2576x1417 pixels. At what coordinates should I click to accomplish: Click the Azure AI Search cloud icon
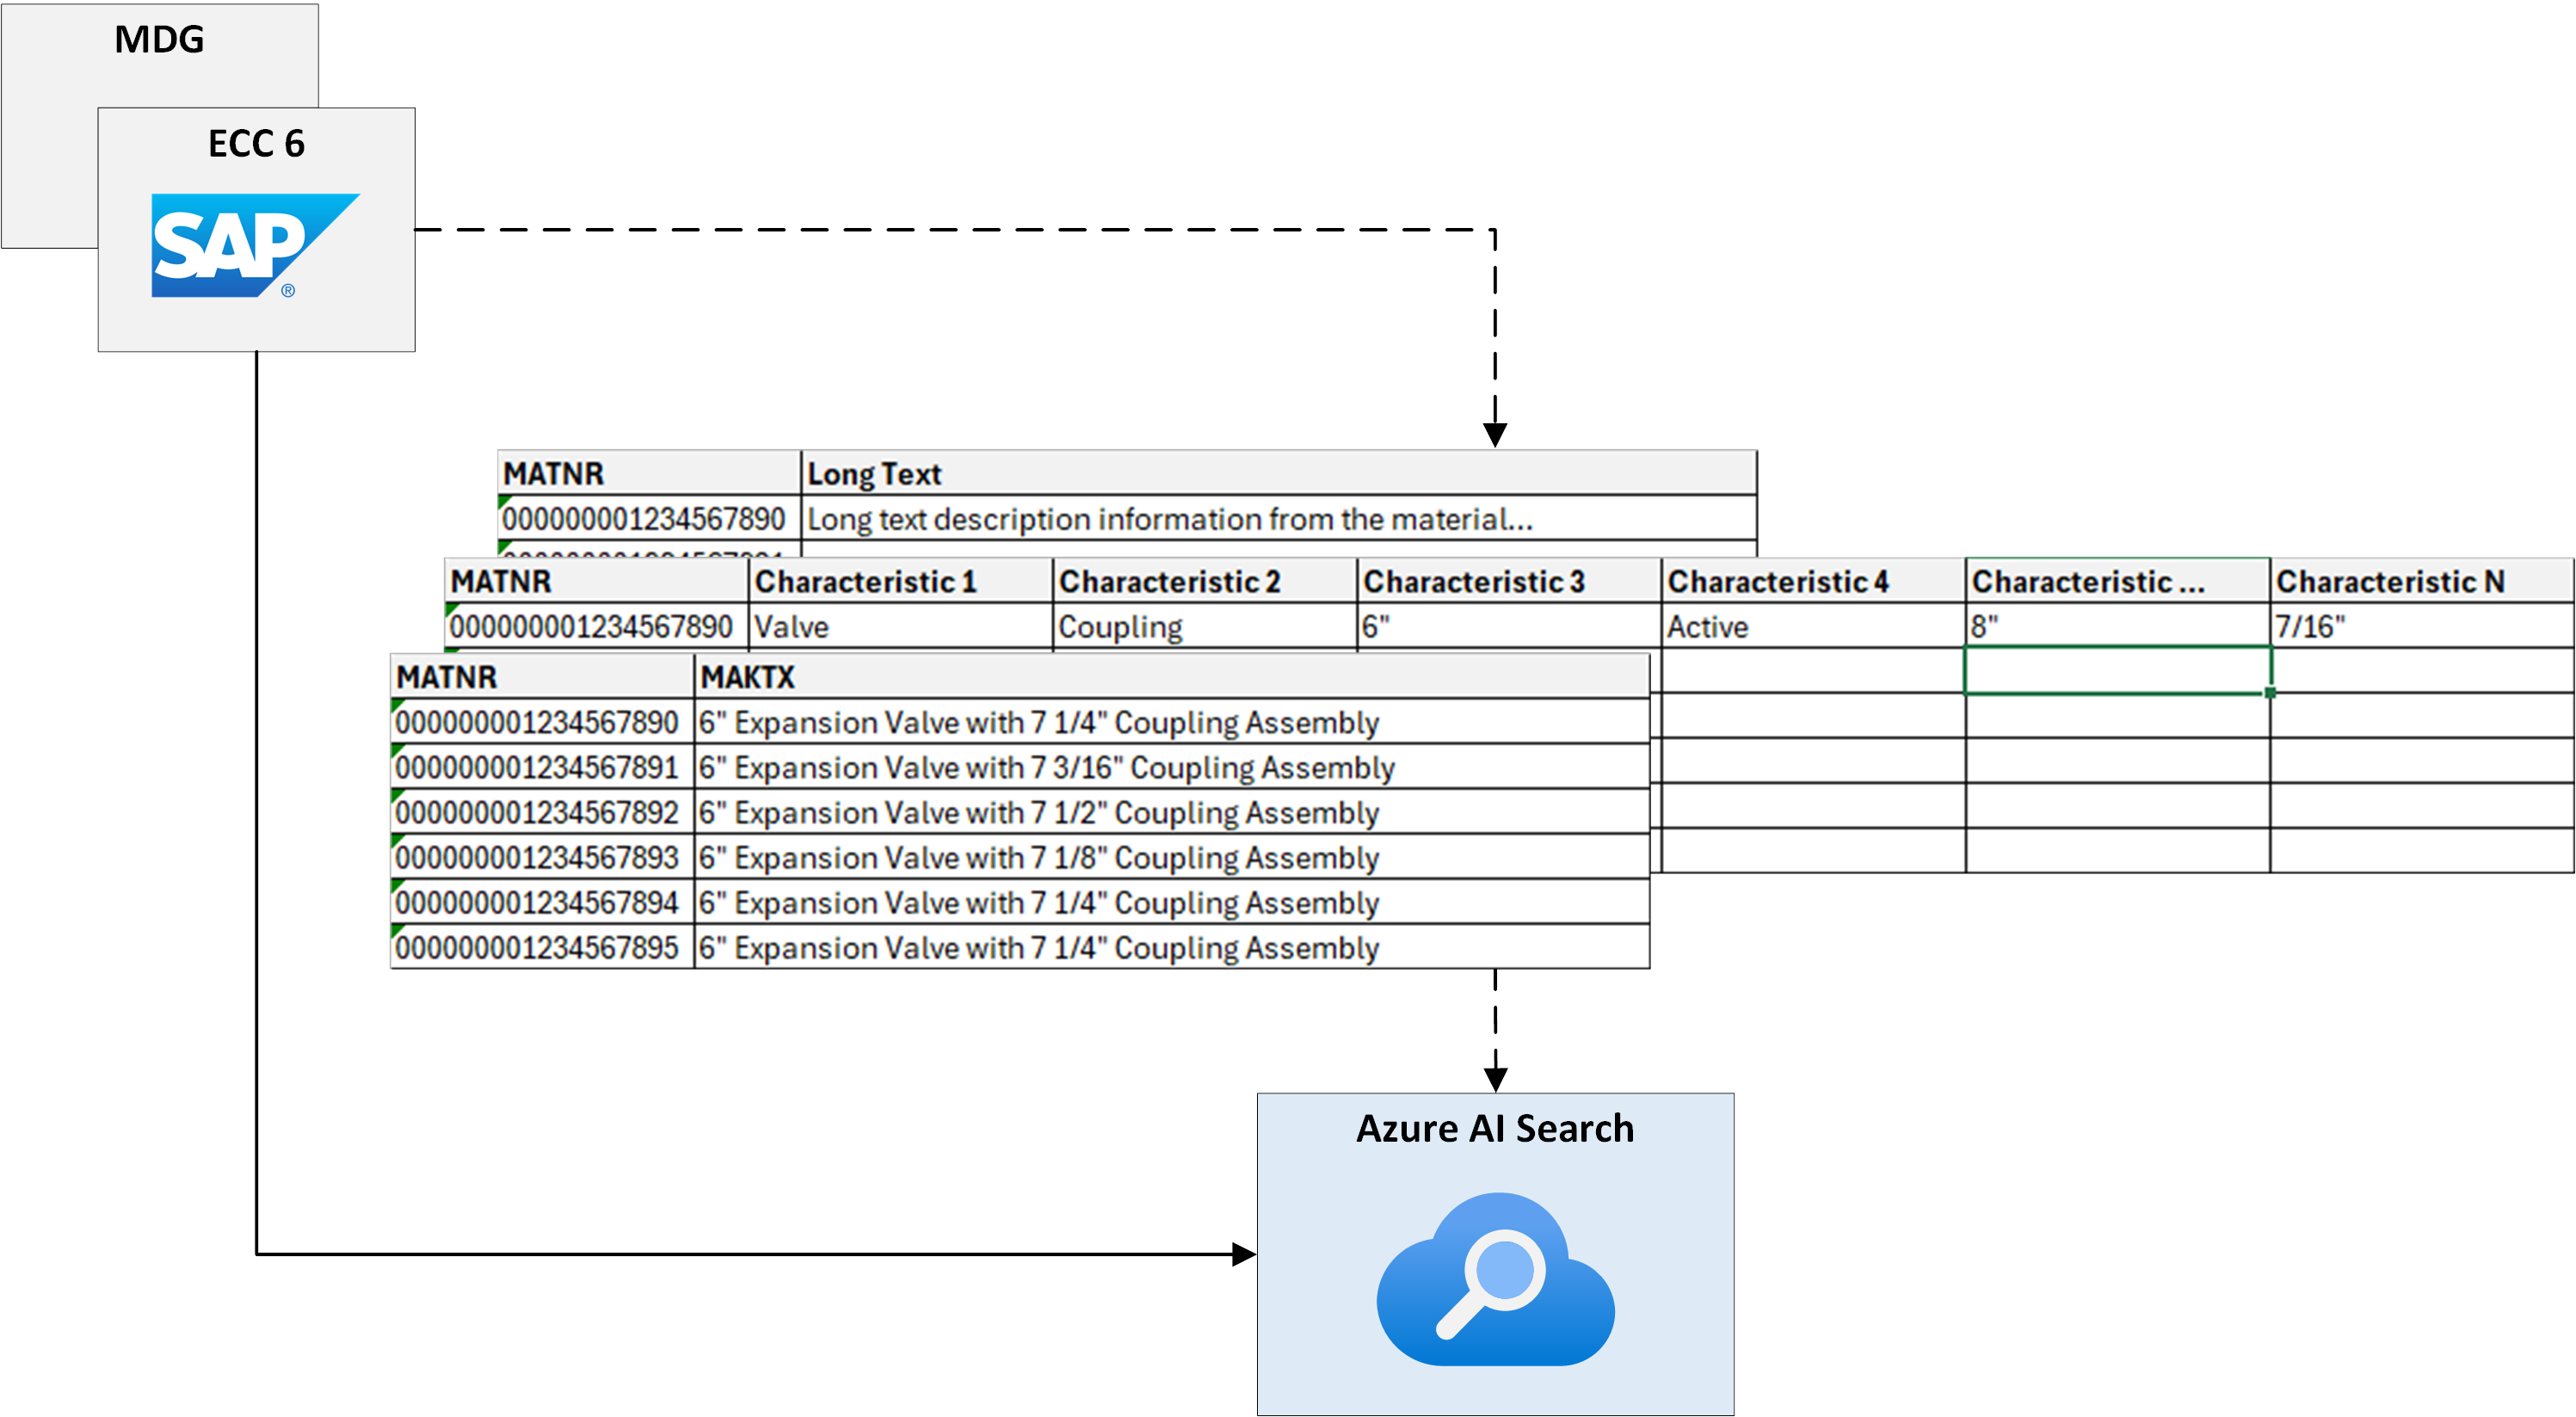[1494, 1279]
